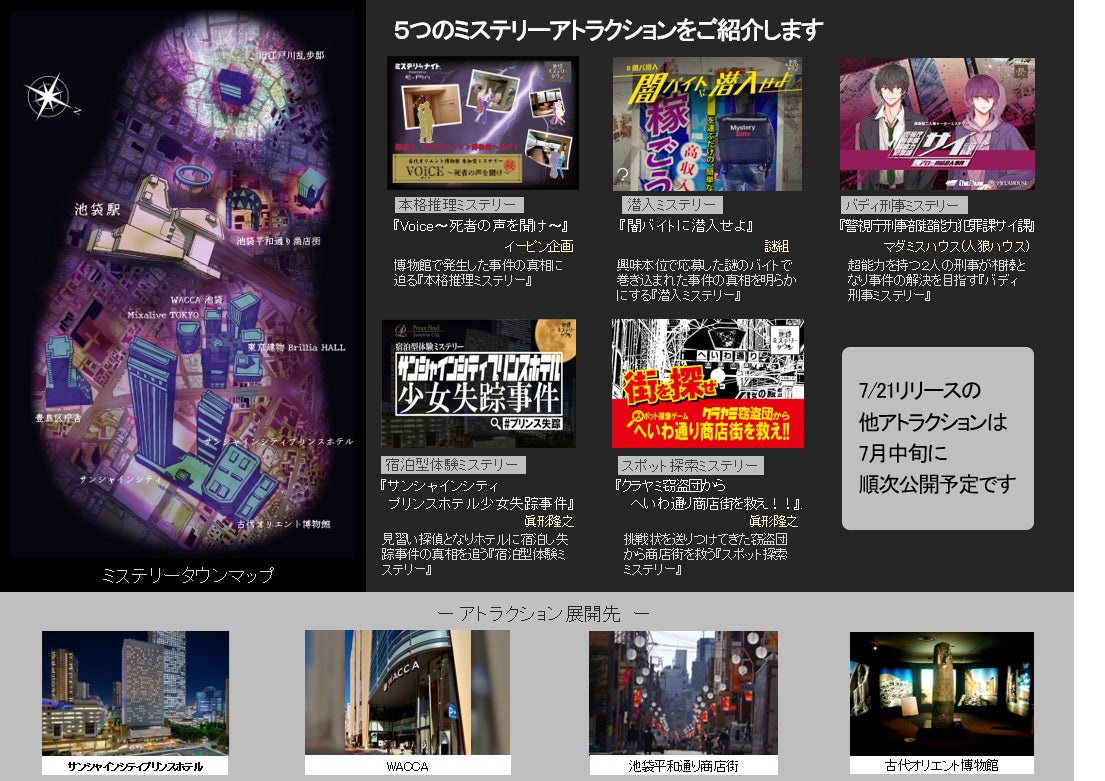The image size is (1105, 781).
Task: Select the Voice attraction thumbnail
Action: pyautogui.click(x=483, y=123)
